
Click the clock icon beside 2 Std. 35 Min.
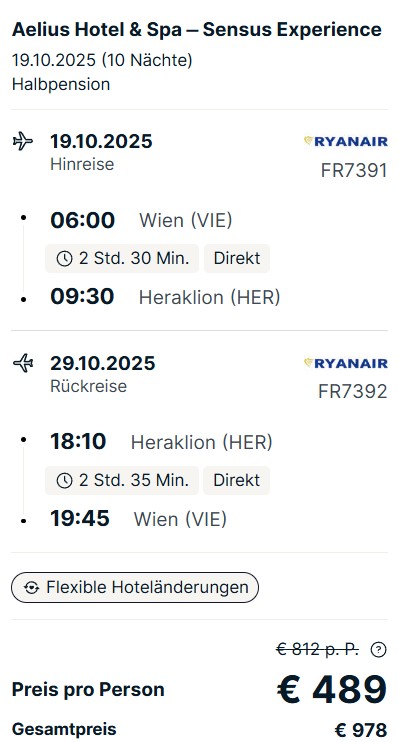[64, 480]
